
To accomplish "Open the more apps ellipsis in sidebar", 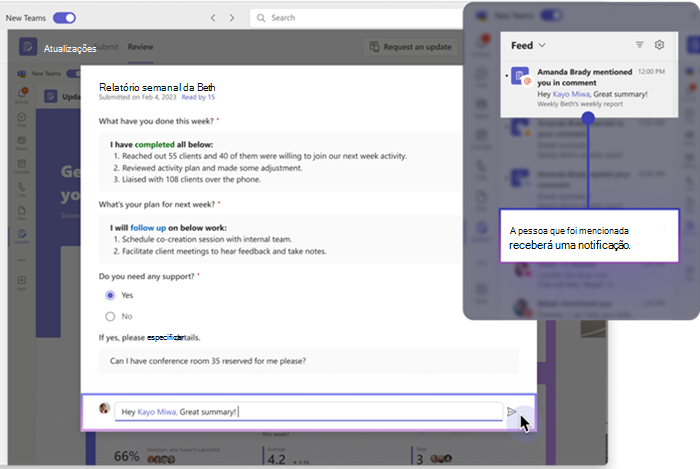I will [x=22, y=260].
